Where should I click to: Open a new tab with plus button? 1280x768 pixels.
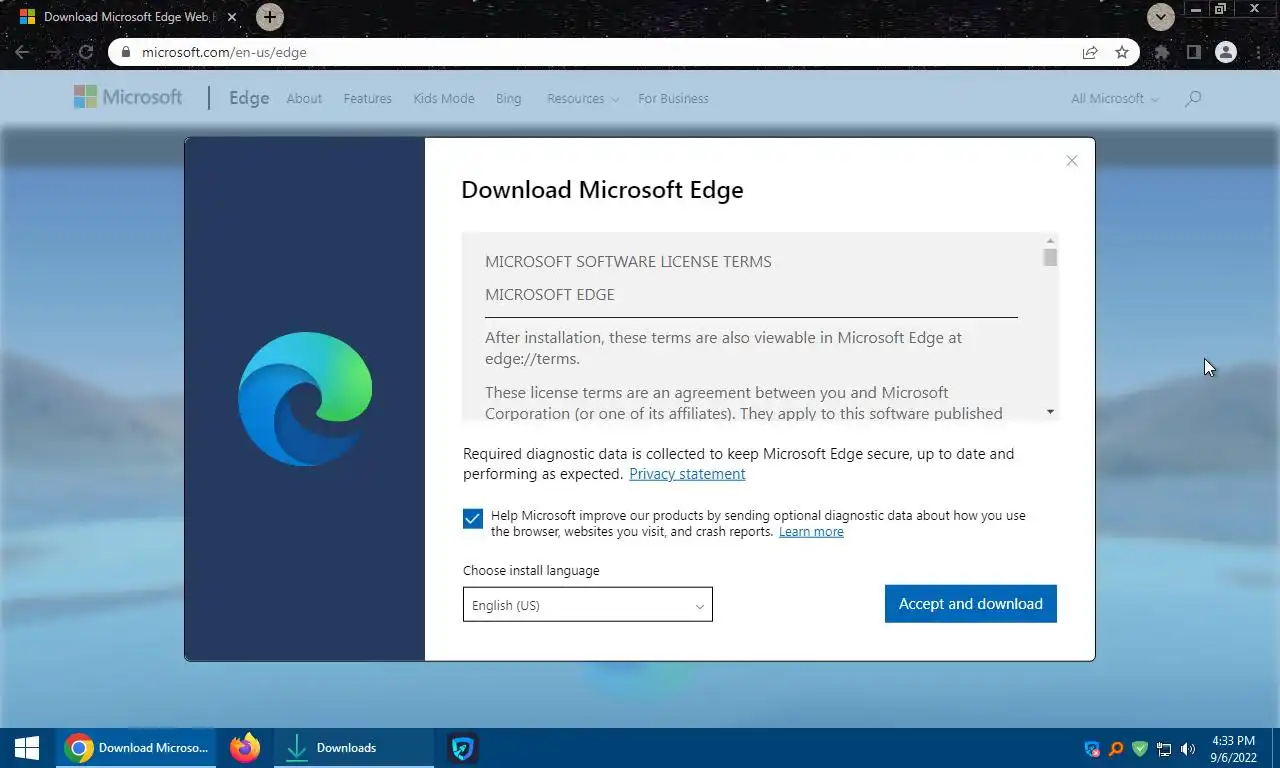coord(269,17)
